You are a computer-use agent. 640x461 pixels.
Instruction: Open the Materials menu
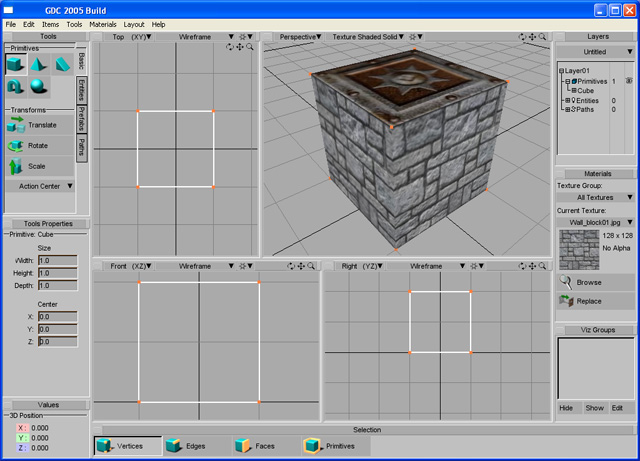coord(103,24)
